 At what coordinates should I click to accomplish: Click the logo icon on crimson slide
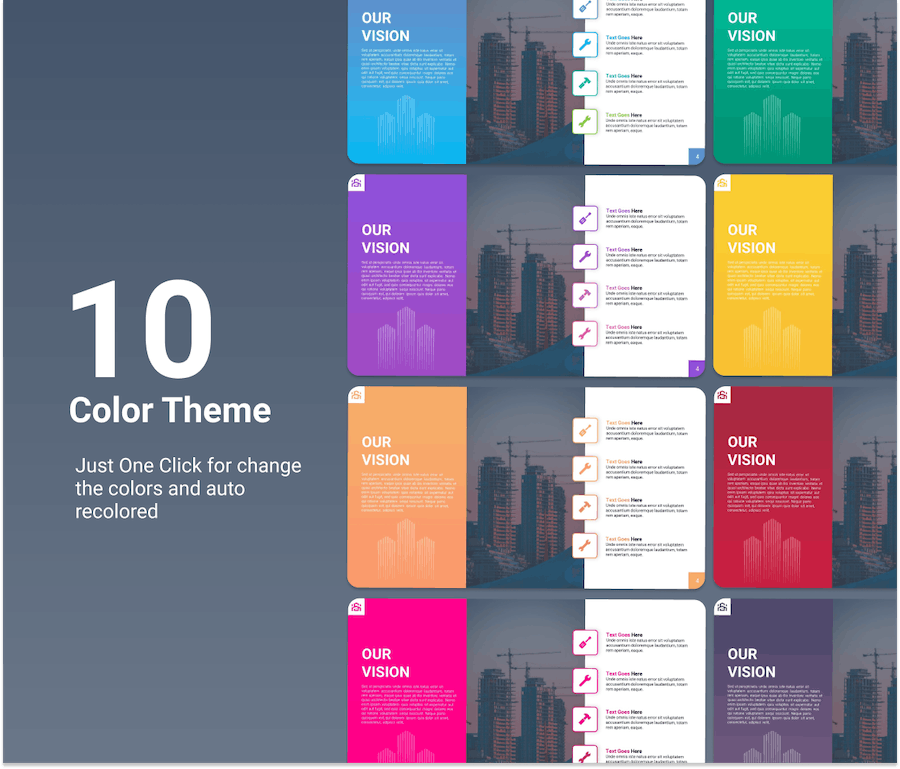click(723, 396)
